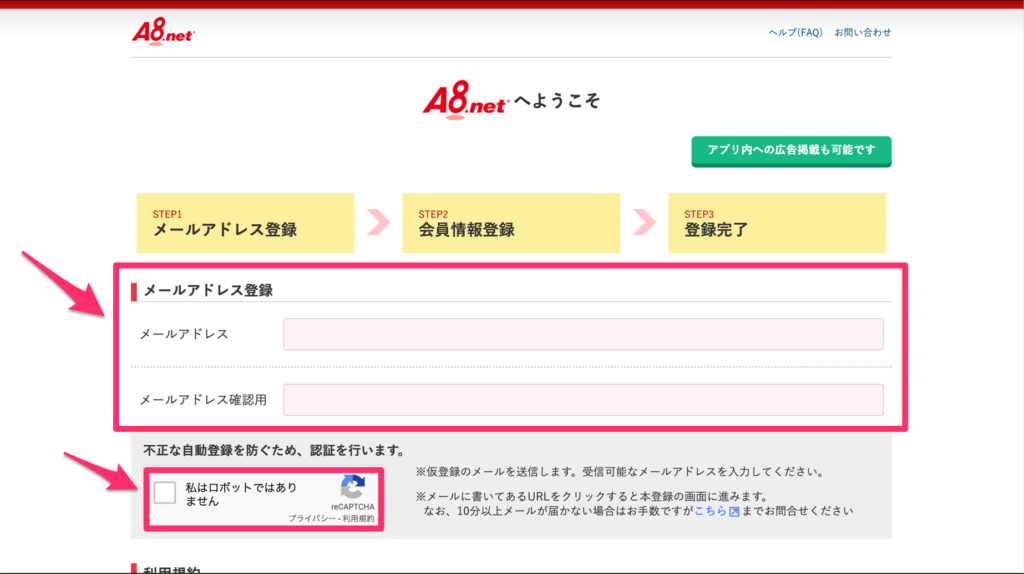Click the external-link icon beside こちら
This screenshot has height=574, width=1024.
(734, 511)
